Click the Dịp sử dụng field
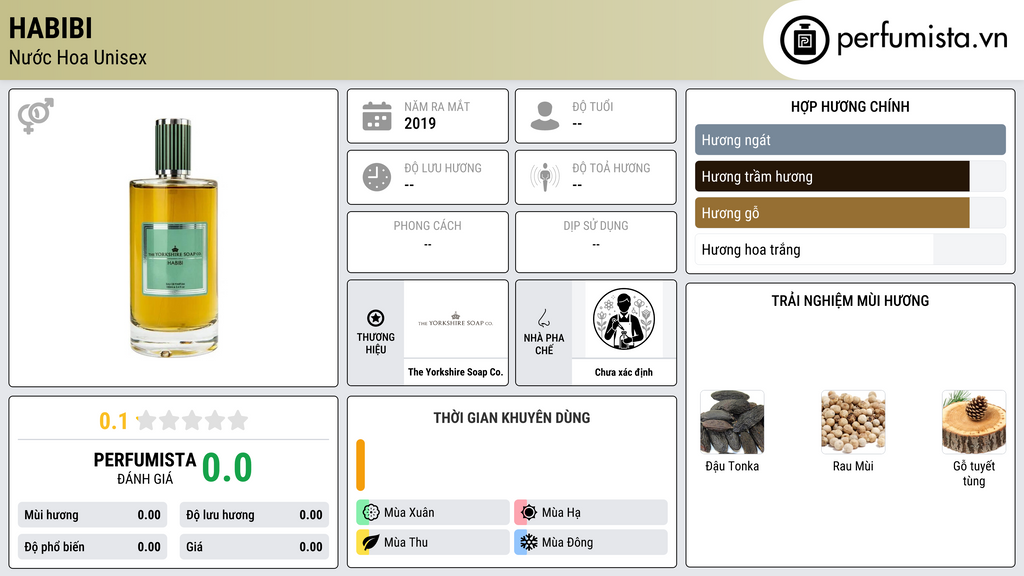This screenshot has height=576, width=1024. [596, 242]
